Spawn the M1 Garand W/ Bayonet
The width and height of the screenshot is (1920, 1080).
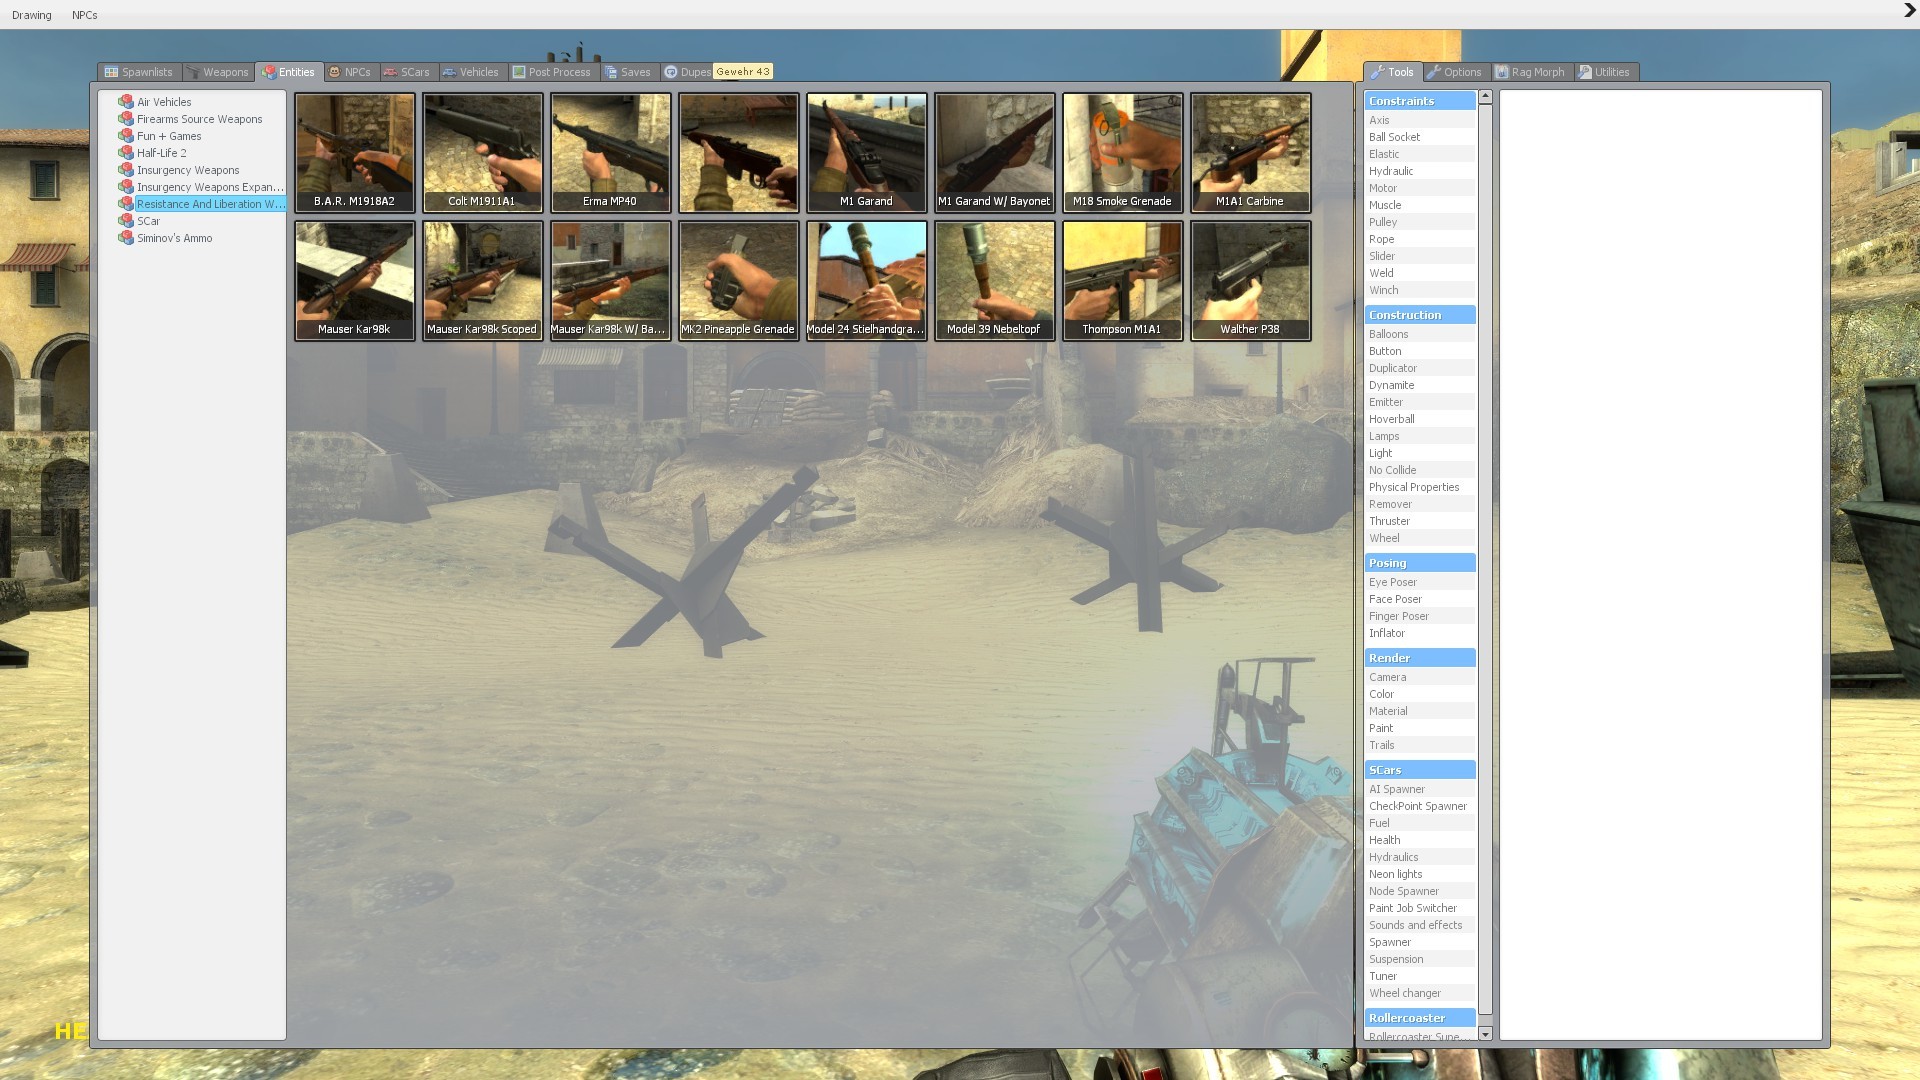pyautogui.click(x=995, y=153)
